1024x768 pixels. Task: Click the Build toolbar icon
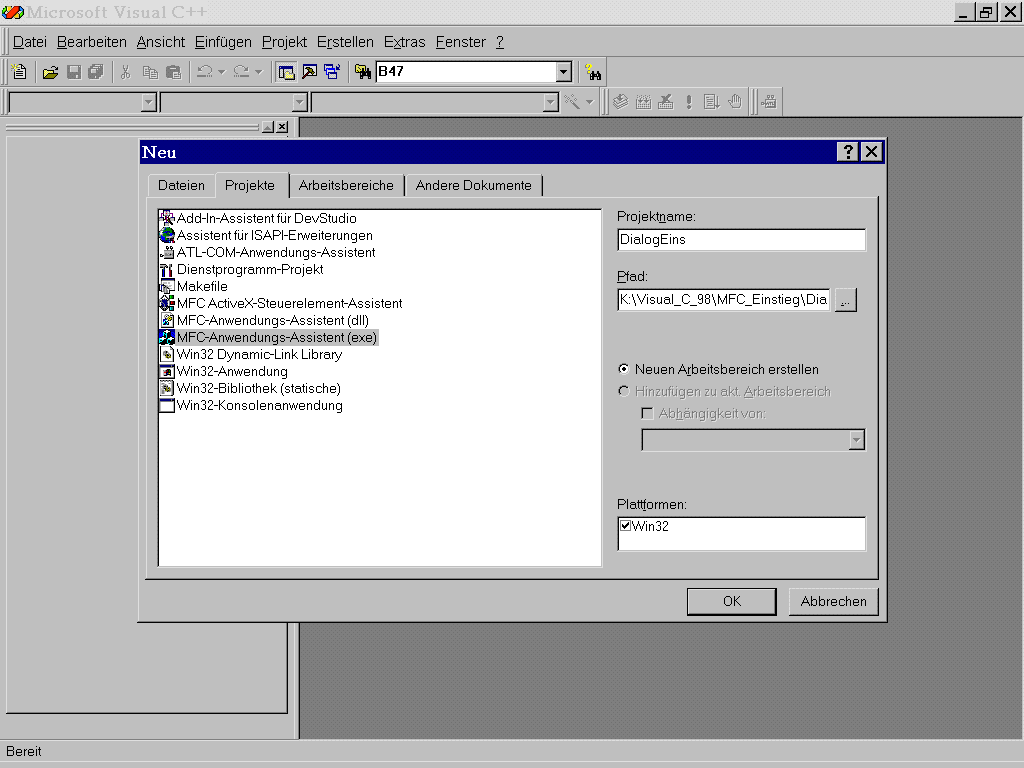coord(643,102)
